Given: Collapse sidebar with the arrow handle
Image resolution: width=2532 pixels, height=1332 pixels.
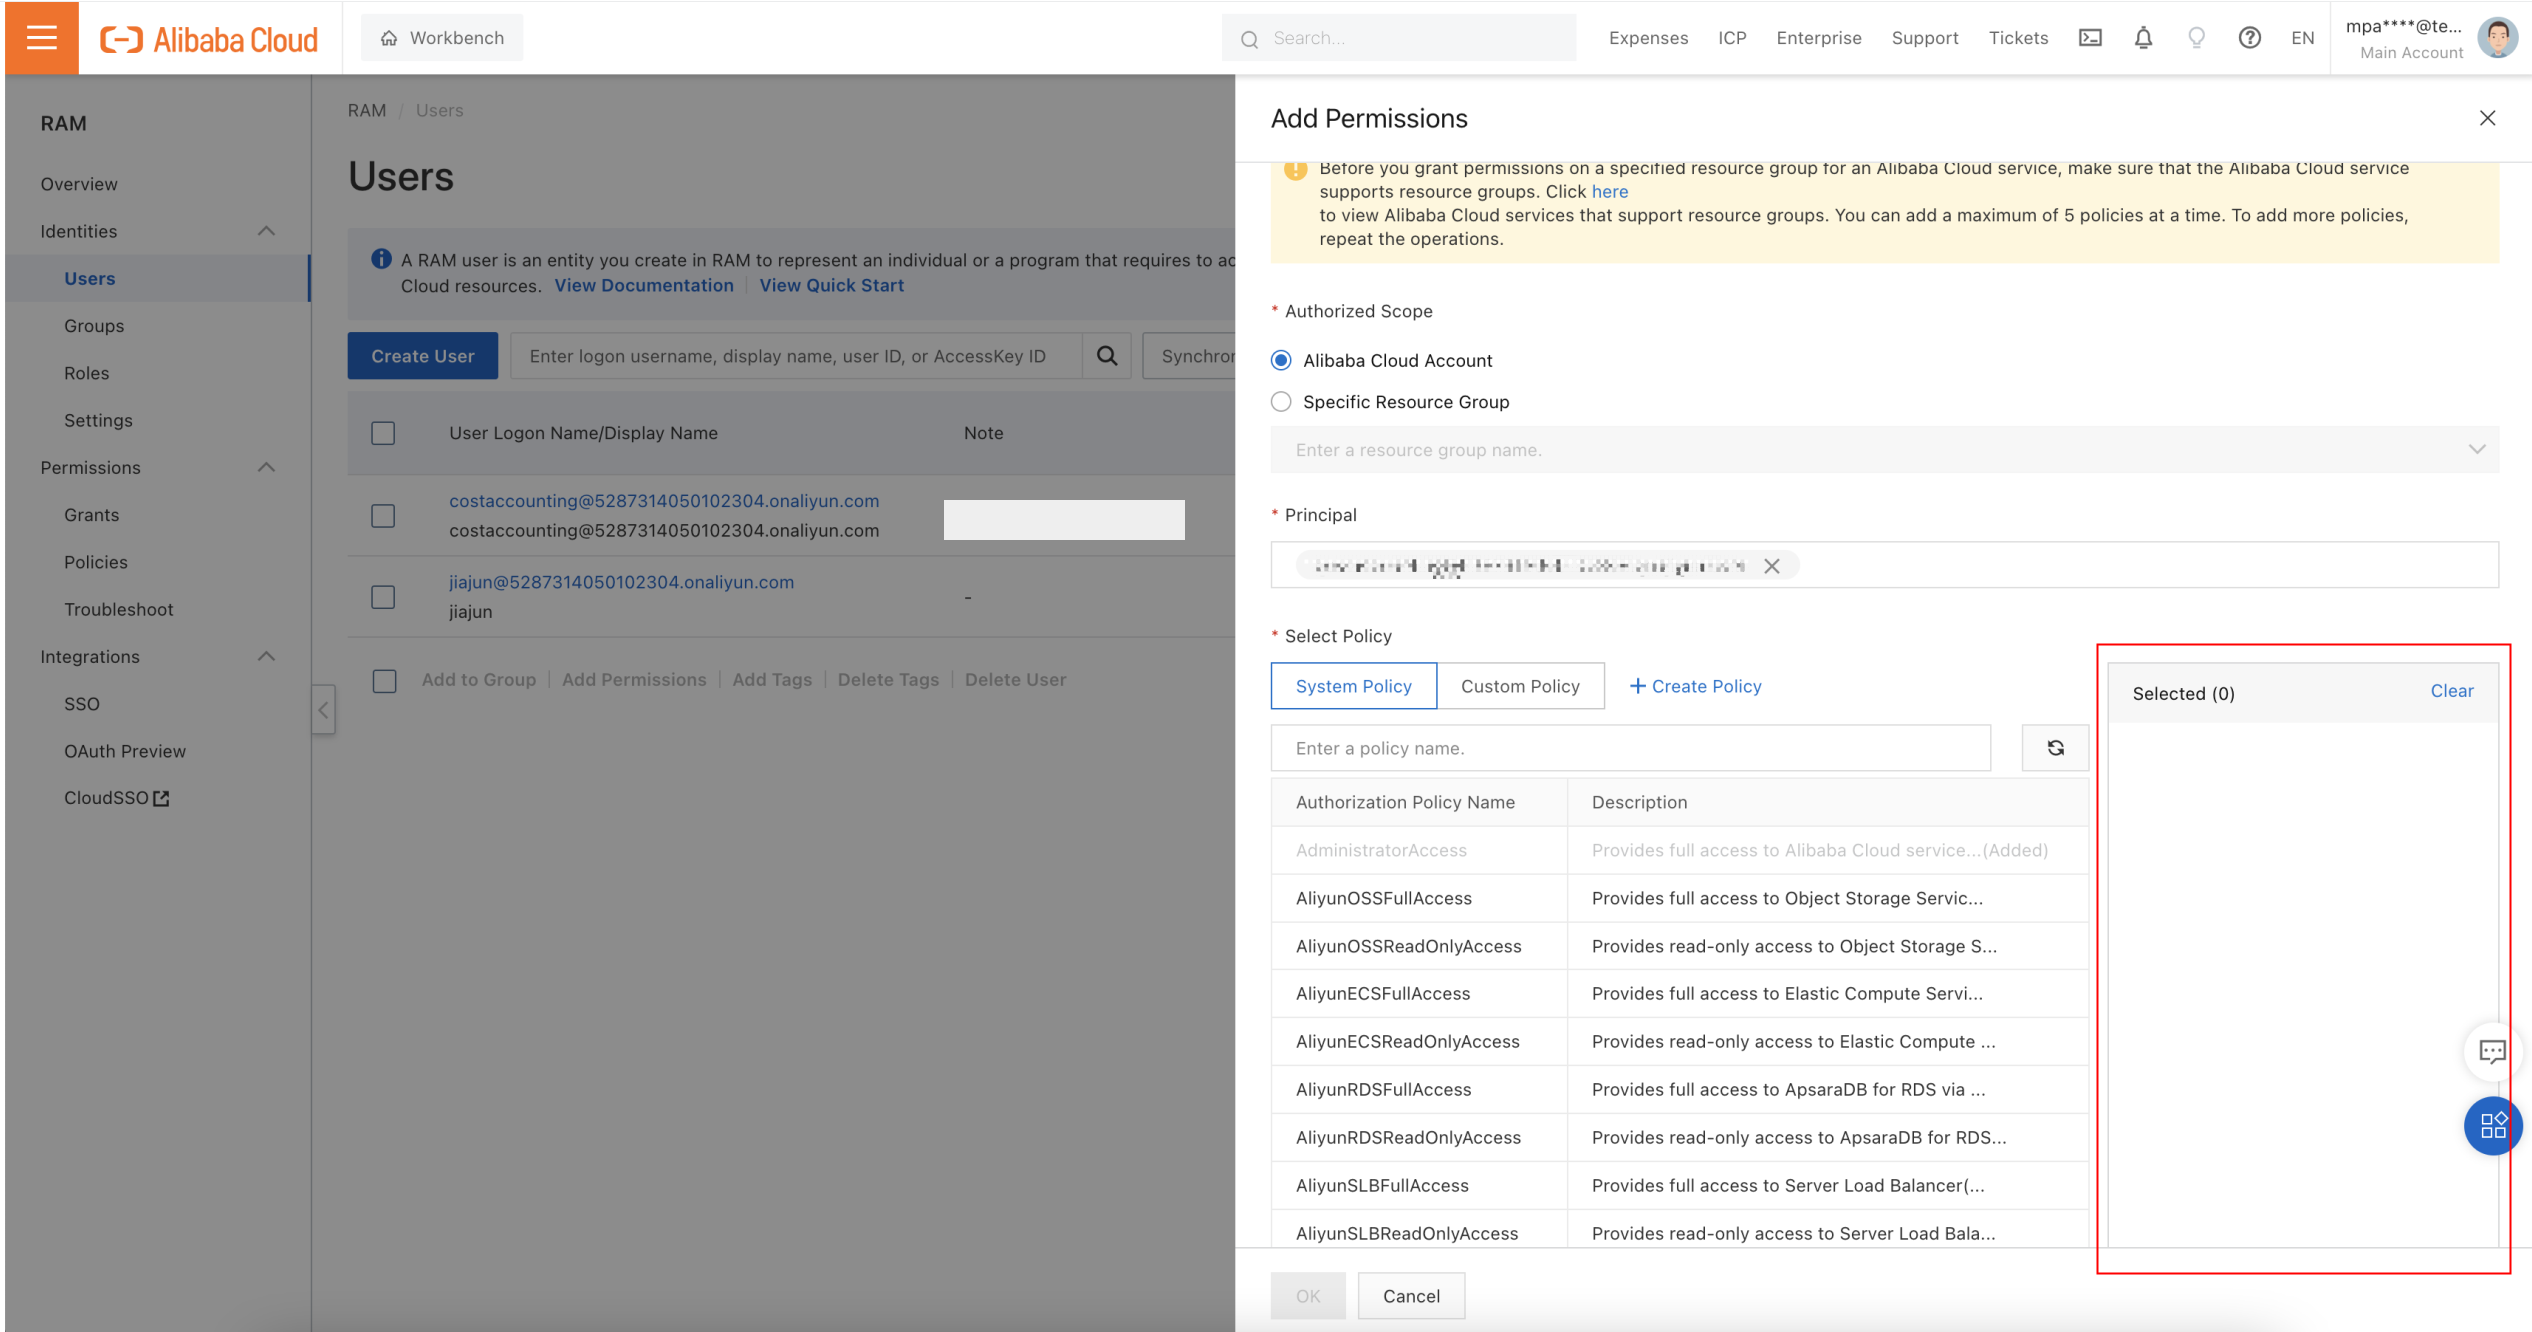Looking at the screenshot, I should coord(323,710).
